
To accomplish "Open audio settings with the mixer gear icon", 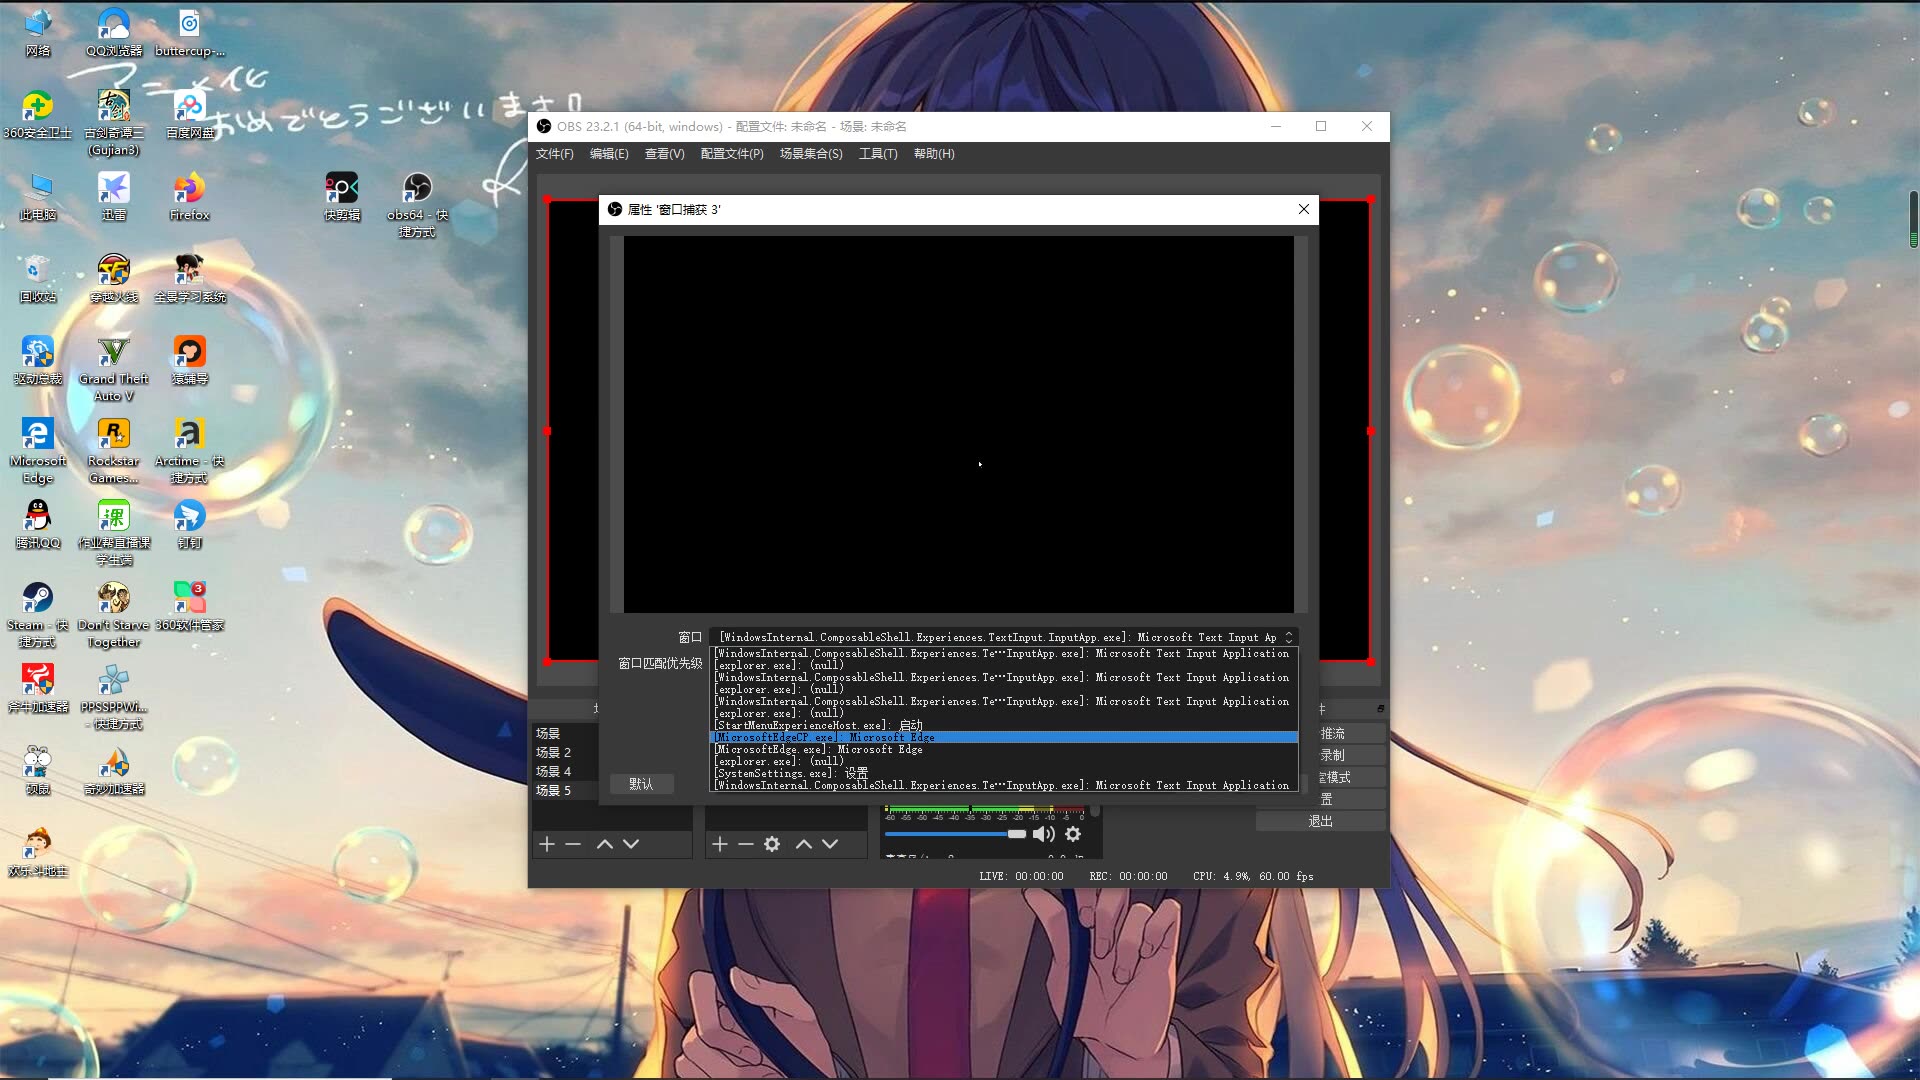I will (x=1073, y=834).
